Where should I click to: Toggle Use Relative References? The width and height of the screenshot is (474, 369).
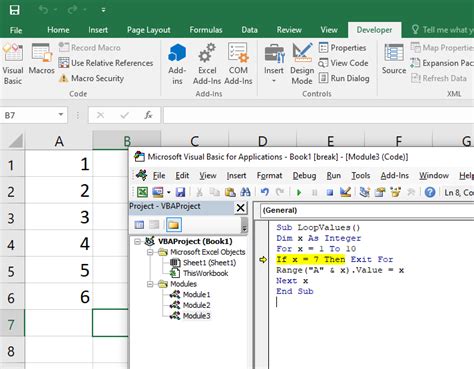tap(106, 63)
